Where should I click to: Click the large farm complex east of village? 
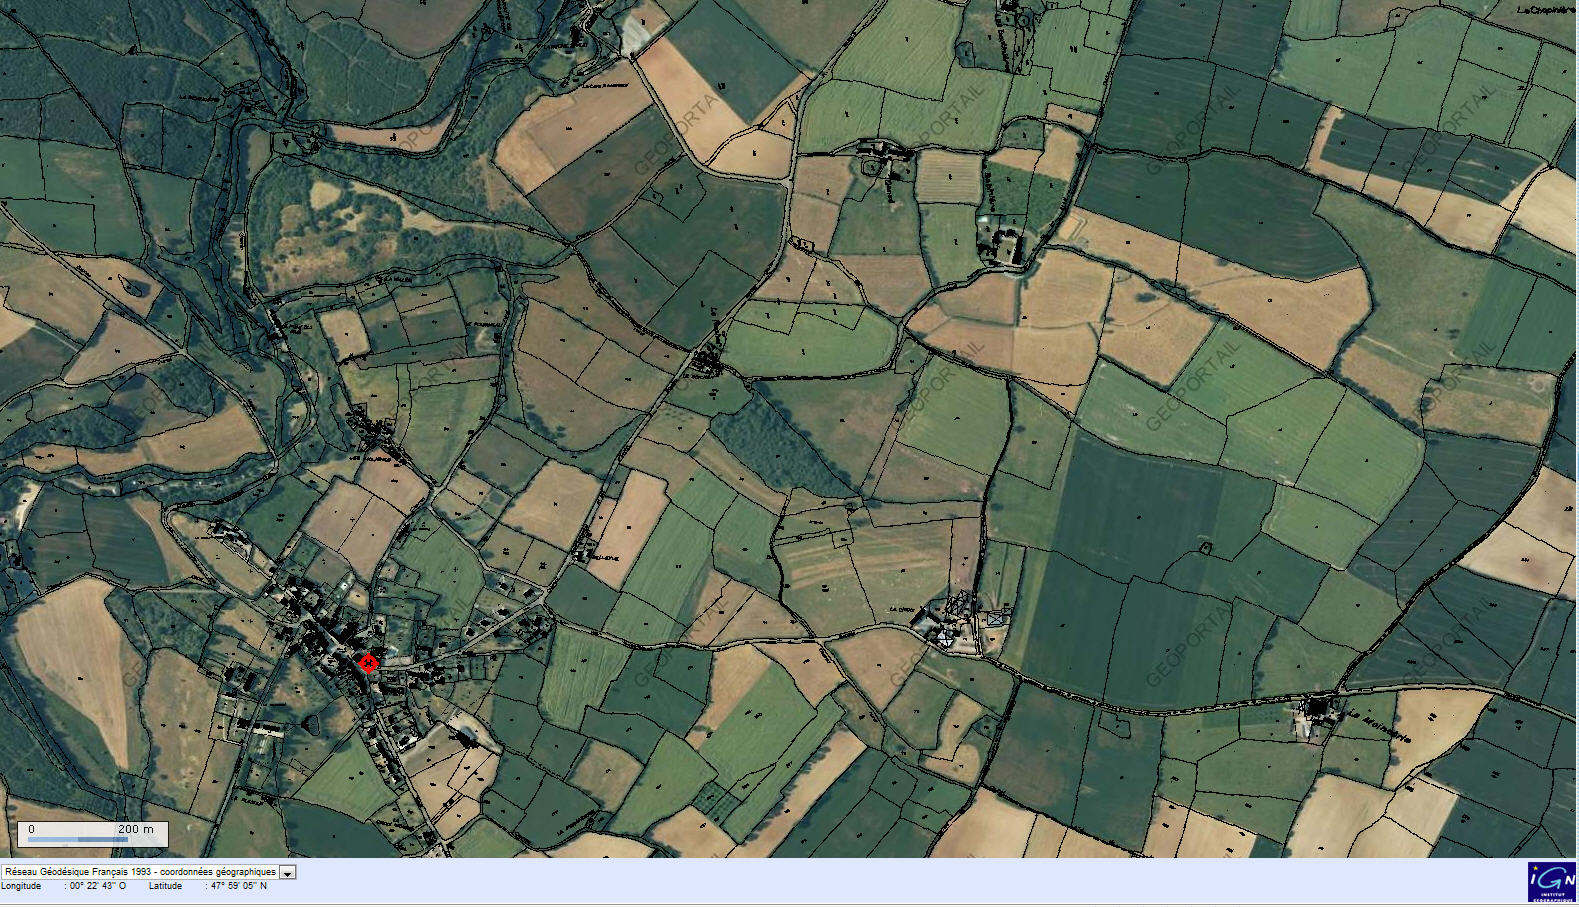pos(950,620)
